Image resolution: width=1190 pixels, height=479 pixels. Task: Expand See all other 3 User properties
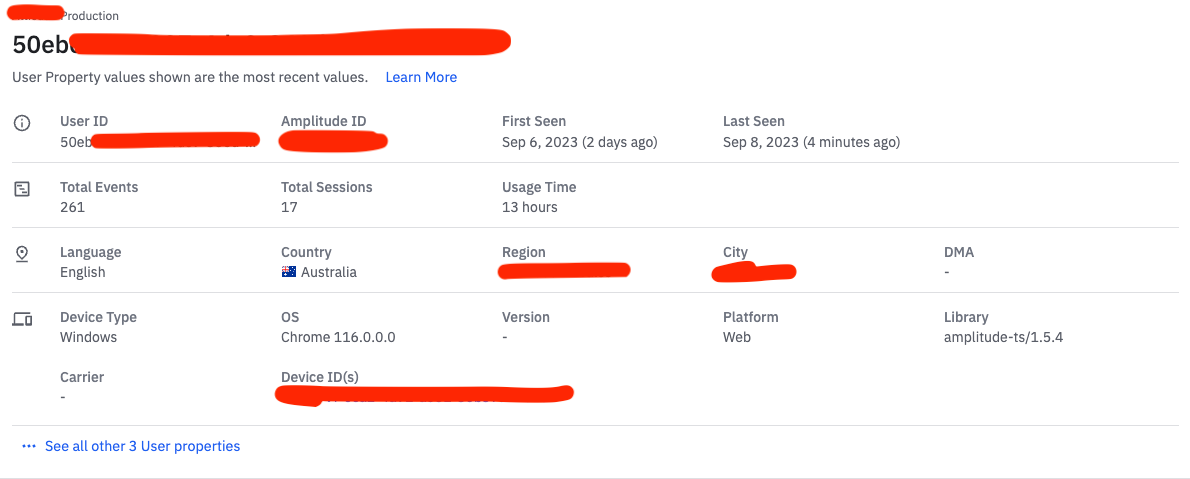point(143,446)
